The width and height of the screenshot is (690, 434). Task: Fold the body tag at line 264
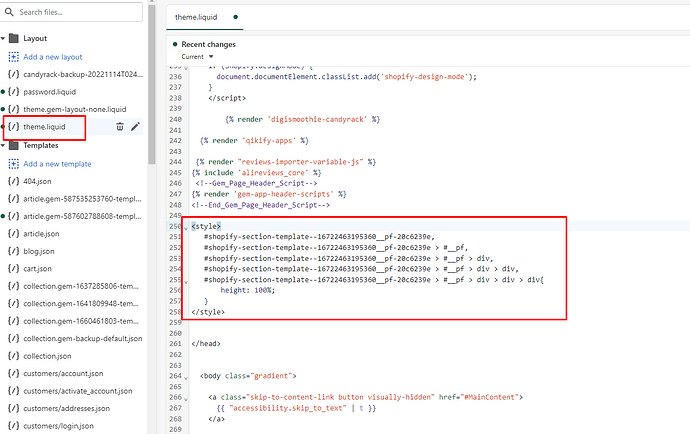[x=186, y=377]
